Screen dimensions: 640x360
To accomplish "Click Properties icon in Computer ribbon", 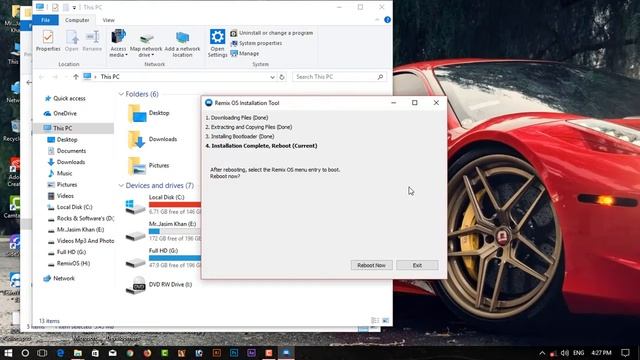I will [48, 41].
